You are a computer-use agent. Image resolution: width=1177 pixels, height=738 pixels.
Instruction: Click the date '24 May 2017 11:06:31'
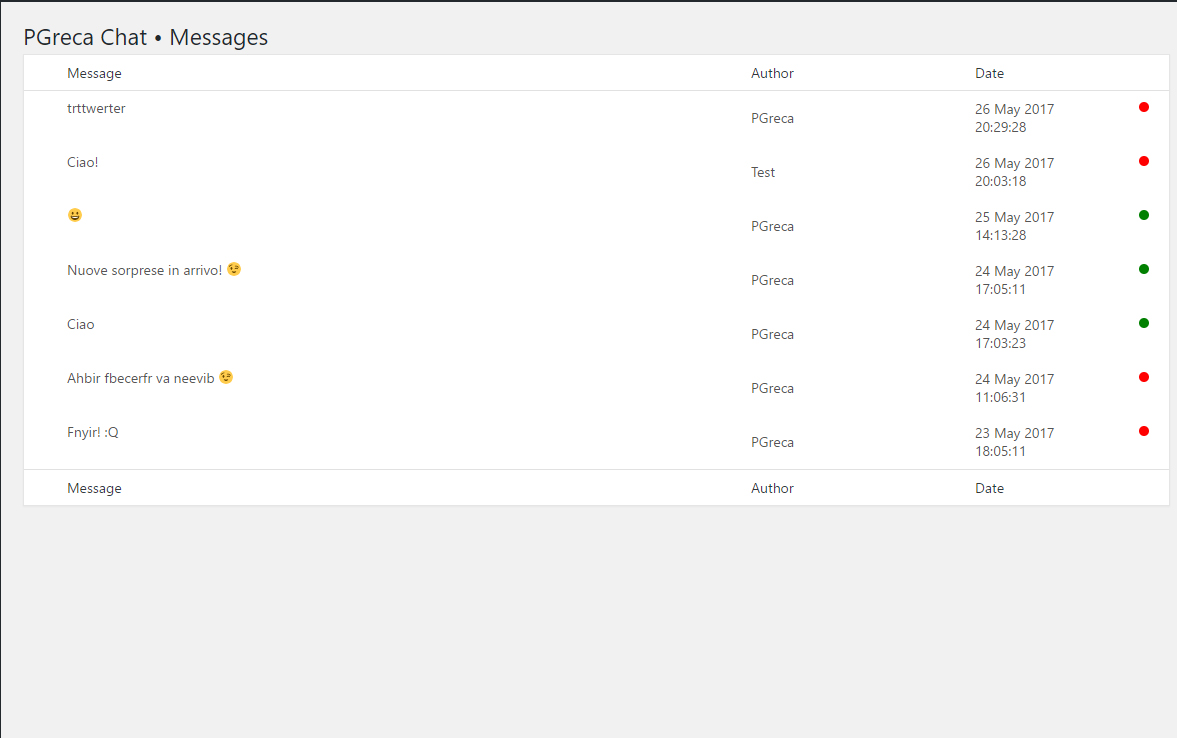point(1014,389)
